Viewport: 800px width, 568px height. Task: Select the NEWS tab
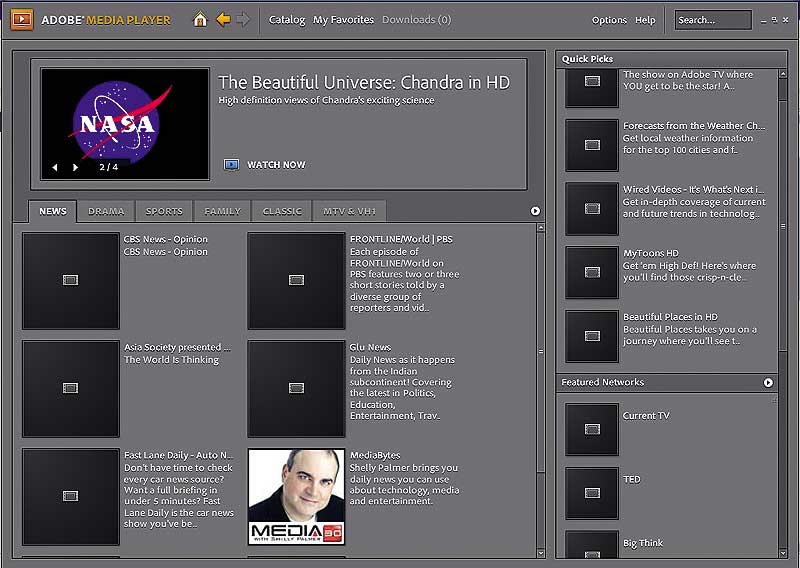[53, 211]
